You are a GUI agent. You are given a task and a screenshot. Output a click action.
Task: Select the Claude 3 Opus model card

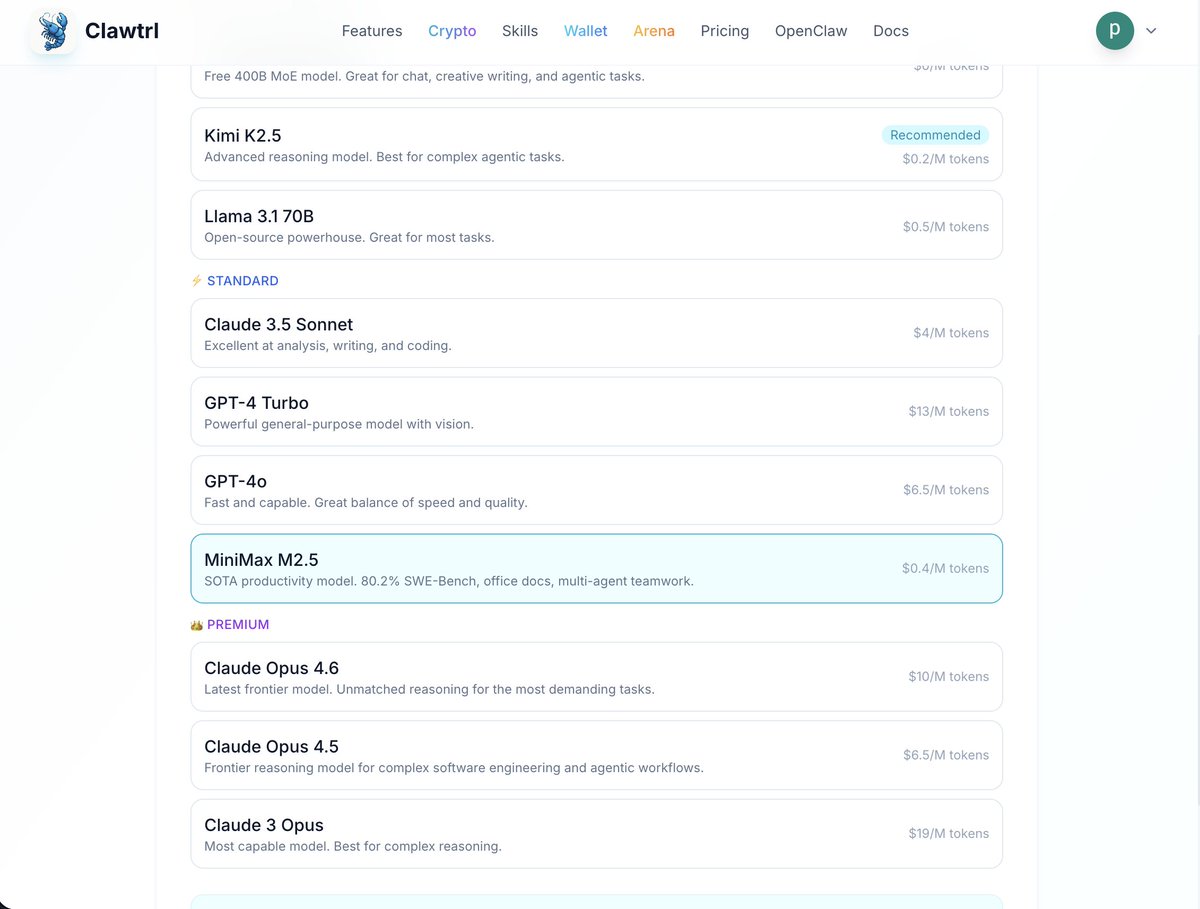coord(597,834)
